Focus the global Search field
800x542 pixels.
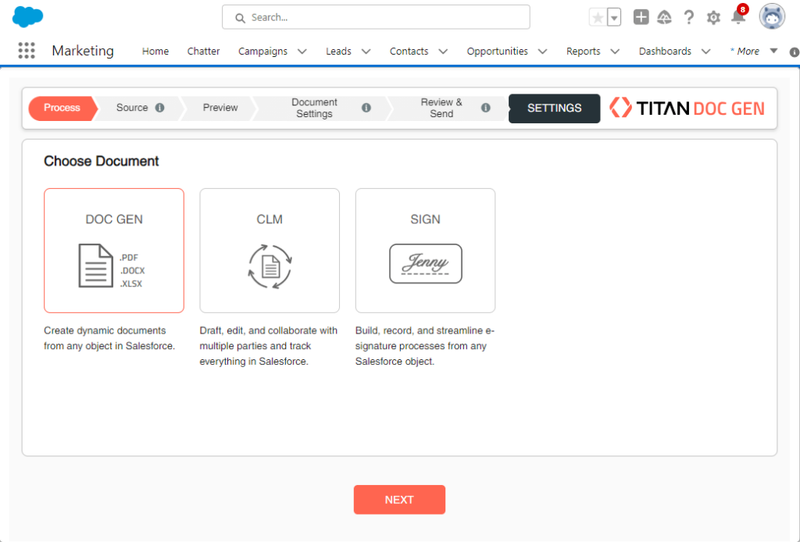pos(376,17)
